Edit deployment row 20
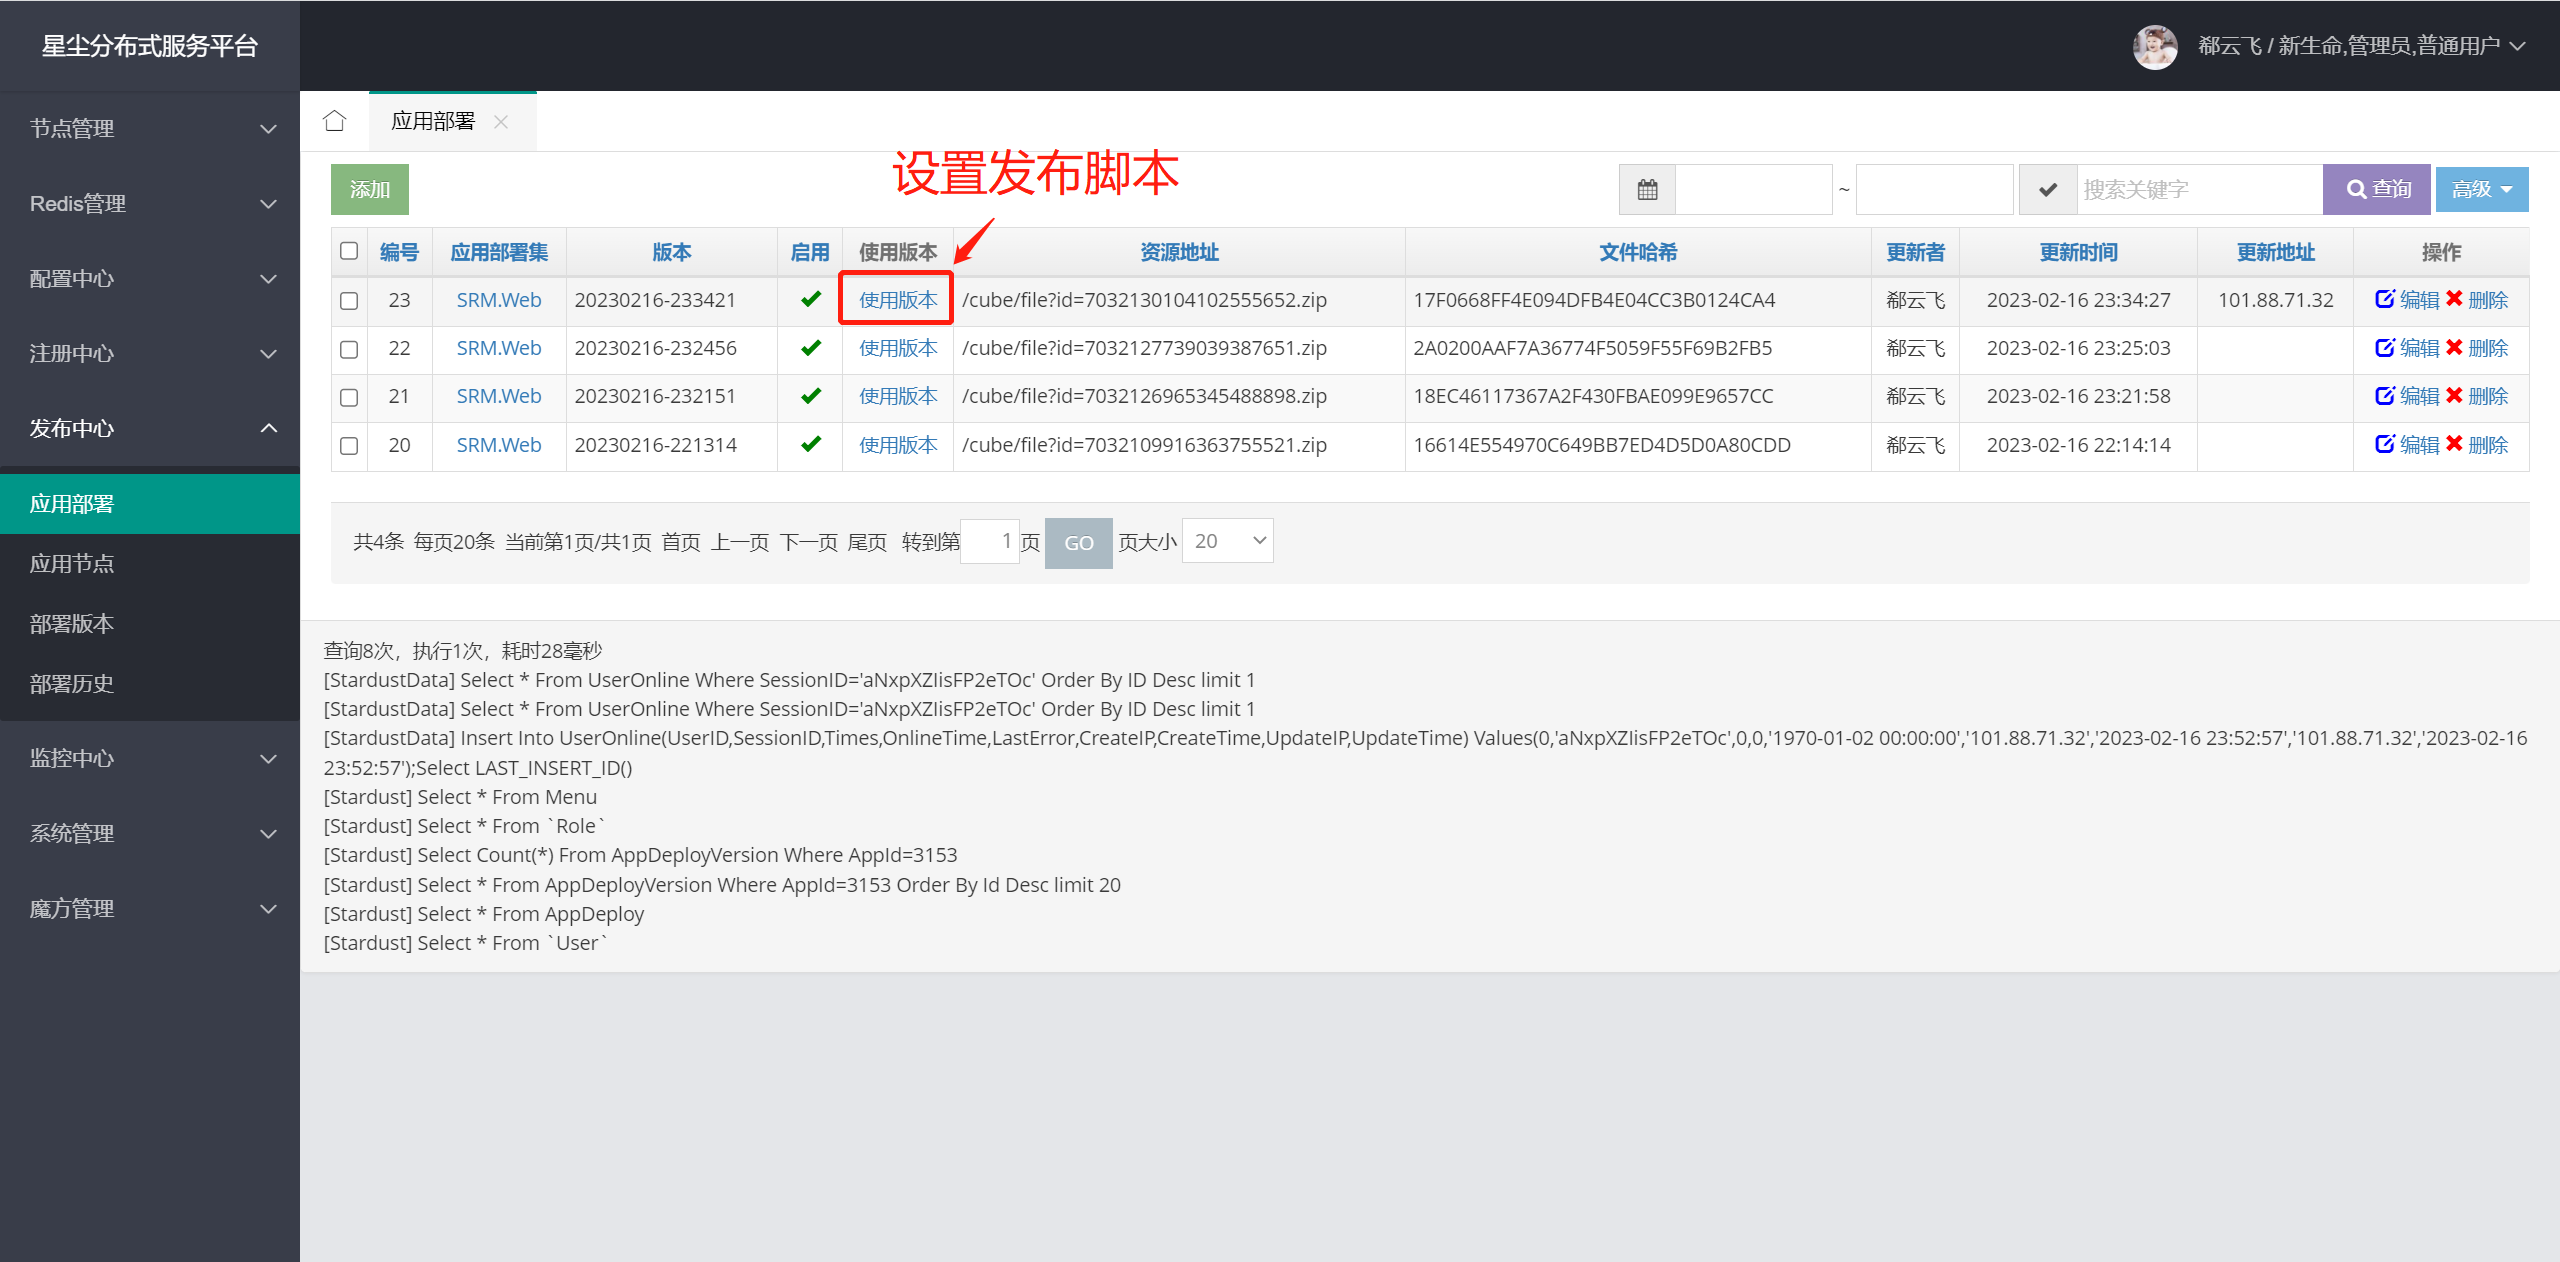This screenshot has width=2560, height=1262. tap(2407, 445)
